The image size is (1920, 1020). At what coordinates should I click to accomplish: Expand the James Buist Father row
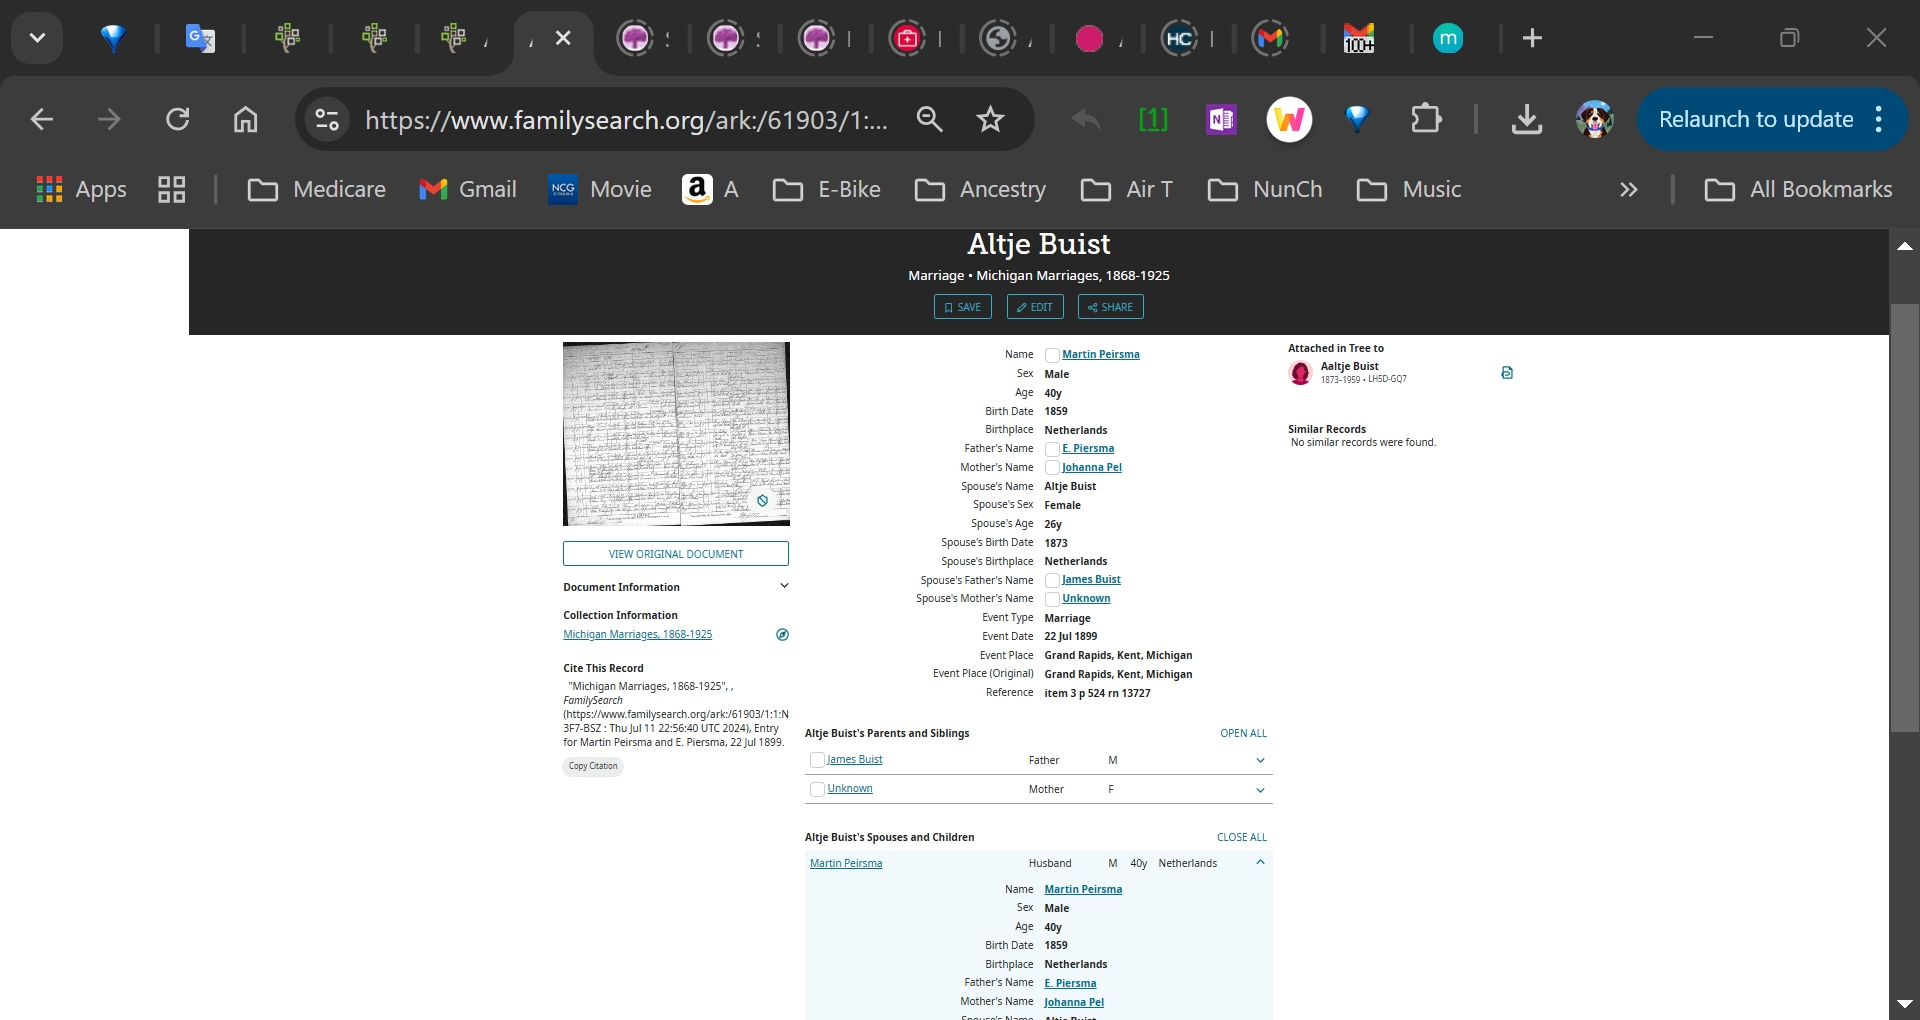[x=1260, y=760]
